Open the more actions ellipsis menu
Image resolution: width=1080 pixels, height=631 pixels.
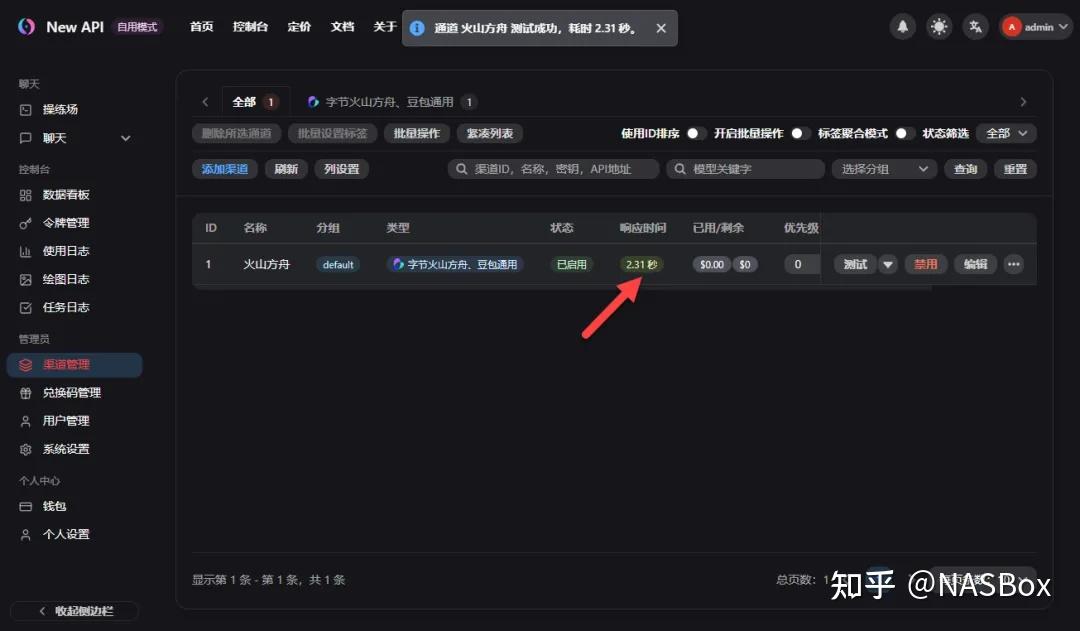point(1013,265)
